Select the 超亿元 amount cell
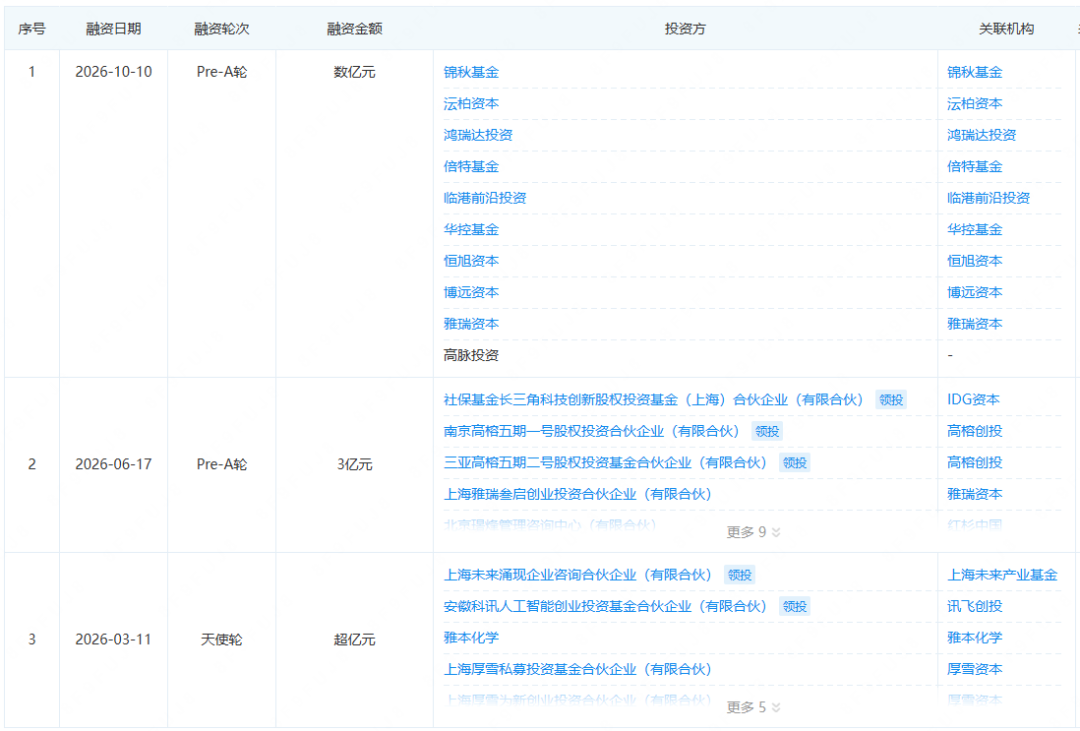This screenshot has height=731, width=1080. click(355, 639)
